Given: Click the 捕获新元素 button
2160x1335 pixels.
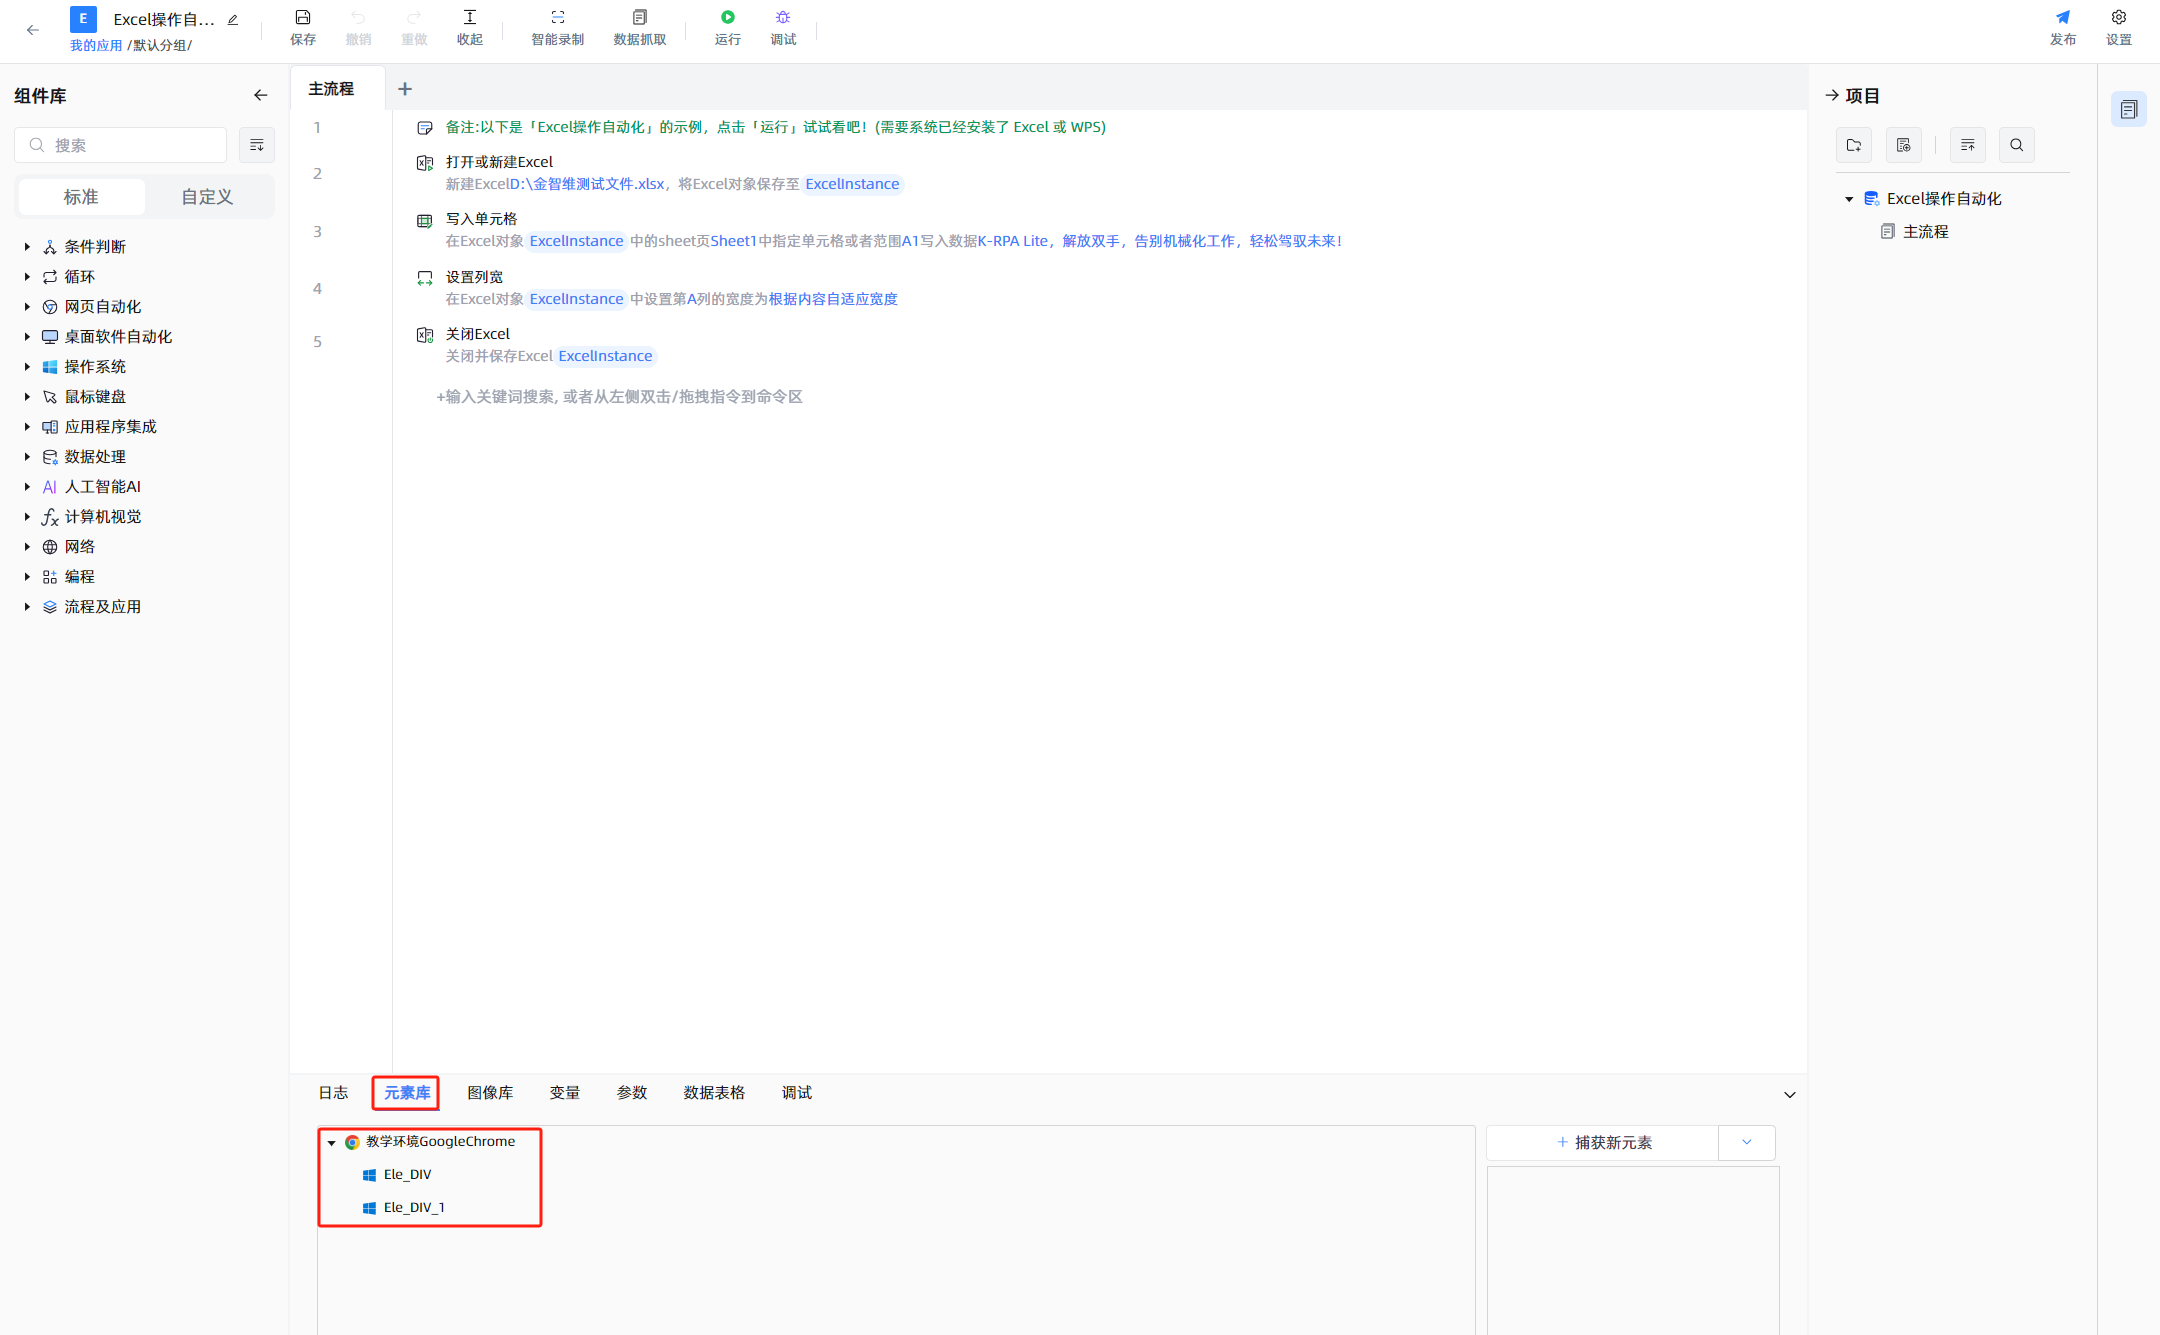Looking at the screenshot, I should tap(1603, 1143).
